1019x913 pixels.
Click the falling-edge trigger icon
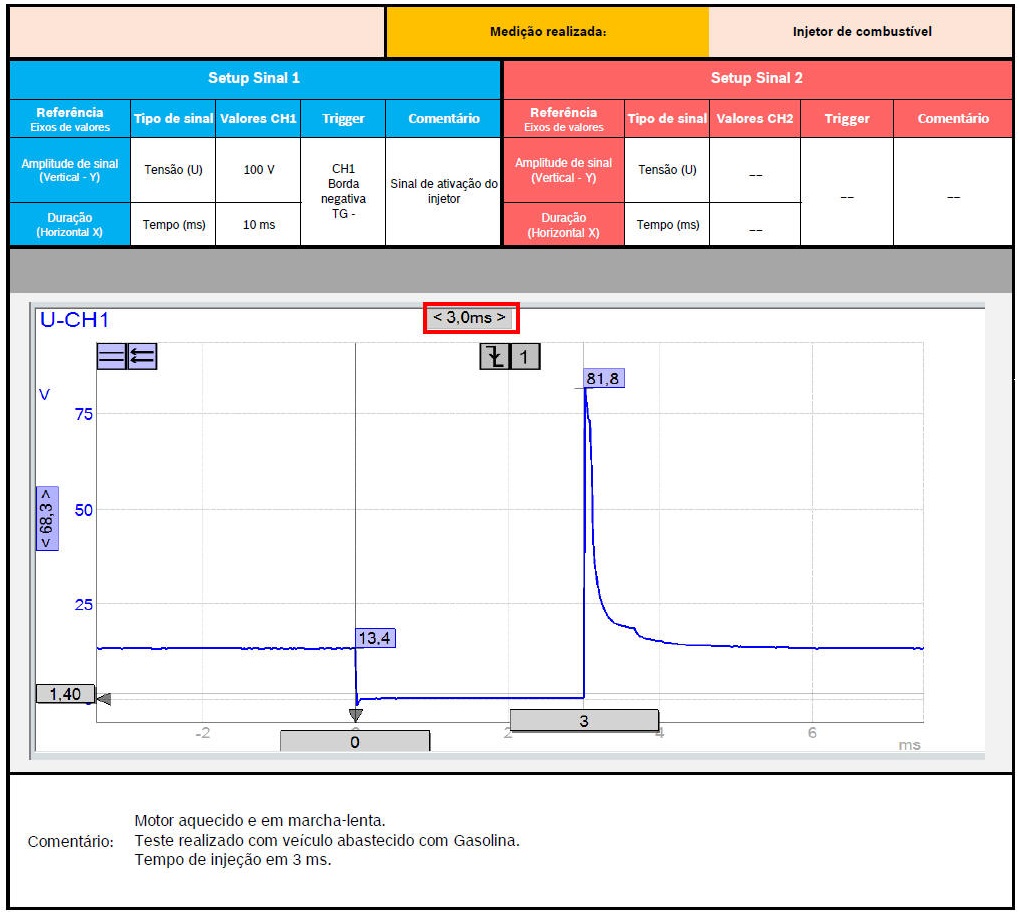coord(494,356)
